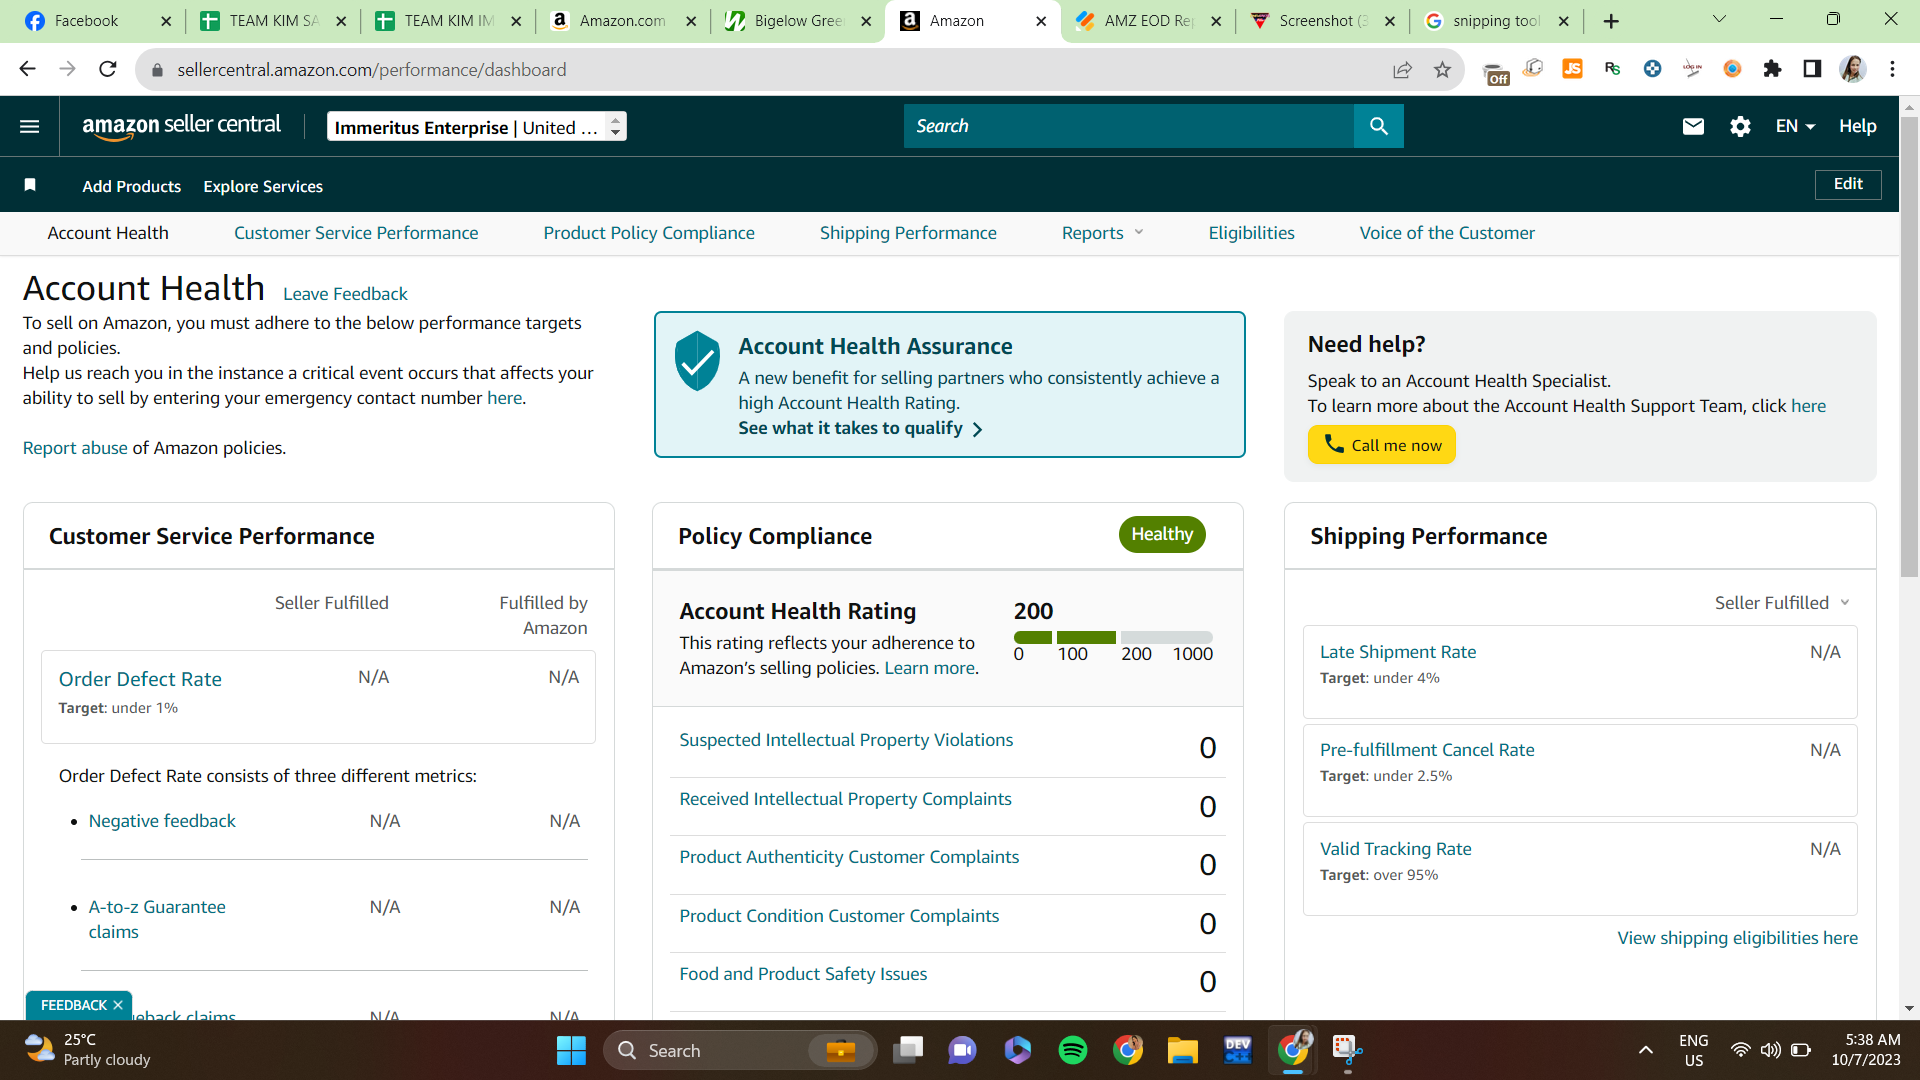Click the browser address bar URL
Screen dimensions: 1920x1080
(x=372, y=70)
